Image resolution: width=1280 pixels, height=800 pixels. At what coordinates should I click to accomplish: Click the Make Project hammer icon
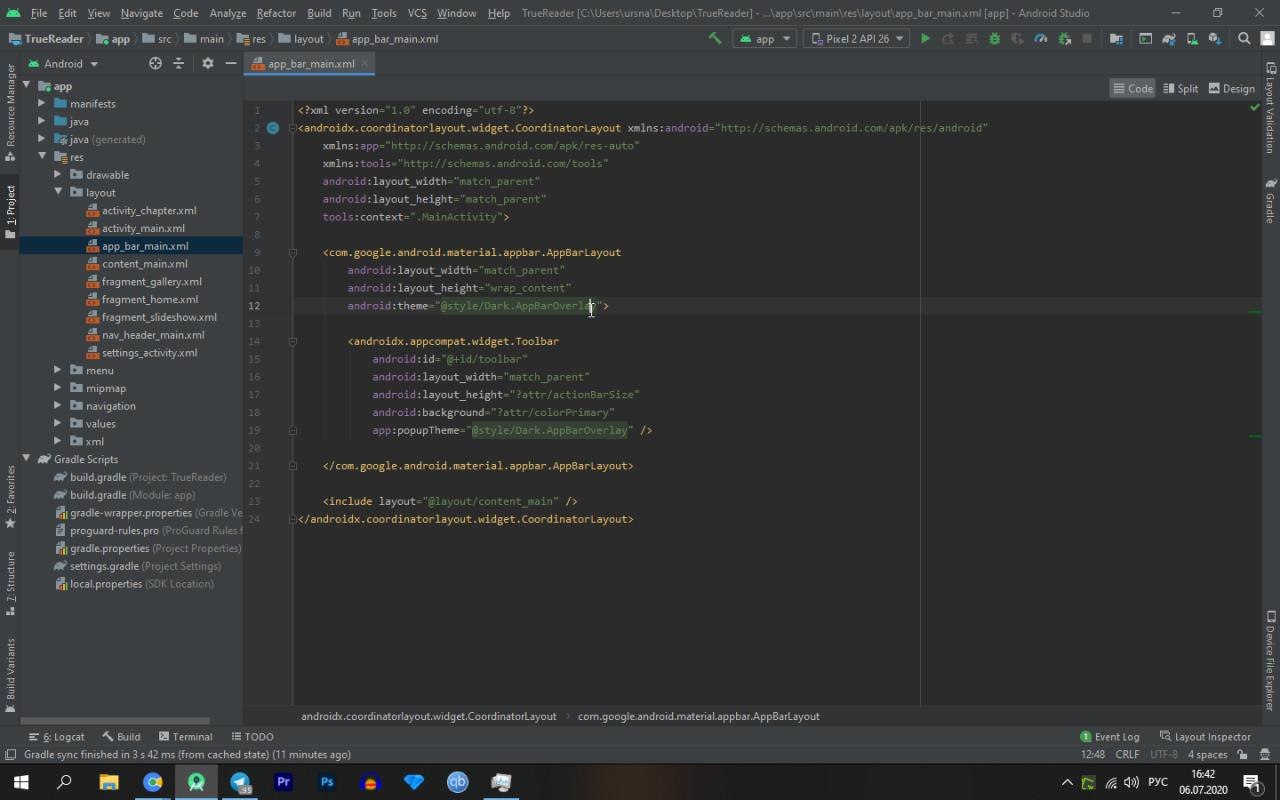[715, 38]
